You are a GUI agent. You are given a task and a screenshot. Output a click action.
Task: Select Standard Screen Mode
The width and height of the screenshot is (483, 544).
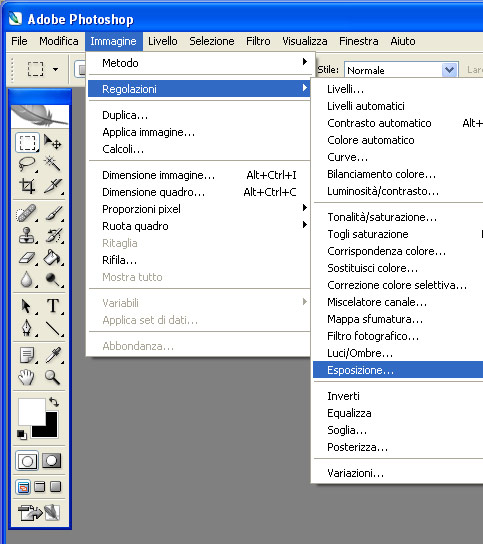tap(23, 487)
